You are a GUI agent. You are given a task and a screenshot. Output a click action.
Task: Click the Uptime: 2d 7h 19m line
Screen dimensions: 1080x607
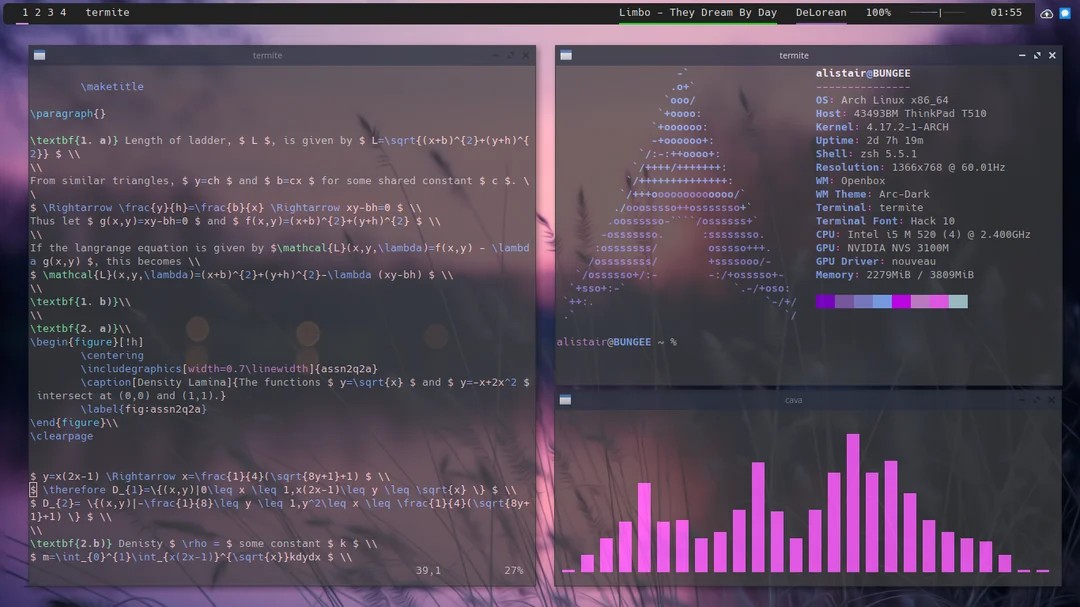pyautogui.click(x=869, y=141)
